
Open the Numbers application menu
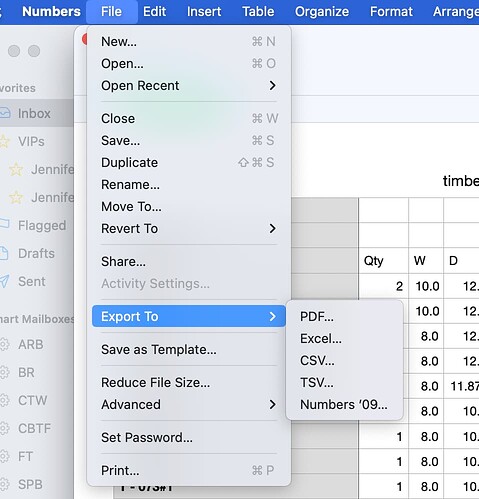[x=51, y=12]
